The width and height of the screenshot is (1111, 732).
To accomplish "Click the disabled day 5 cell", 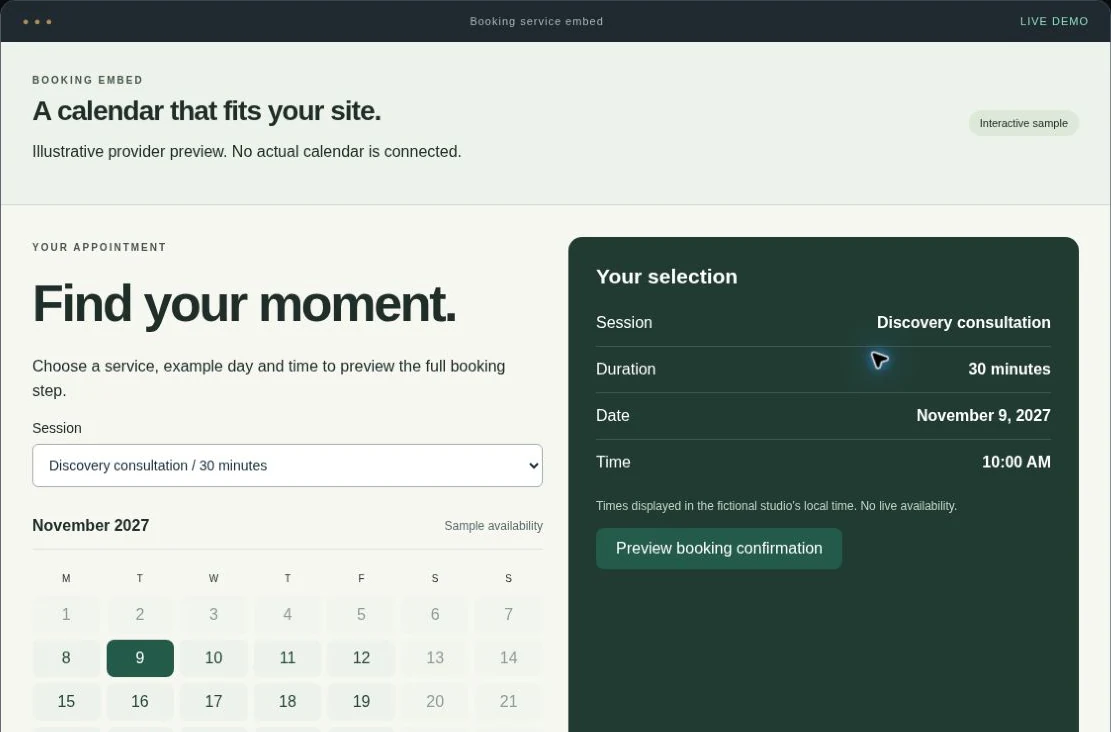I will [361, 614].
